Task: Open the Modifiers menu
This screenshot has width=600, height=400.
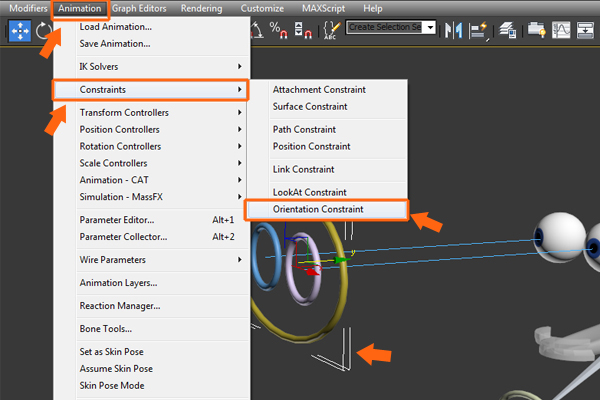Action: tap(28, 8)
